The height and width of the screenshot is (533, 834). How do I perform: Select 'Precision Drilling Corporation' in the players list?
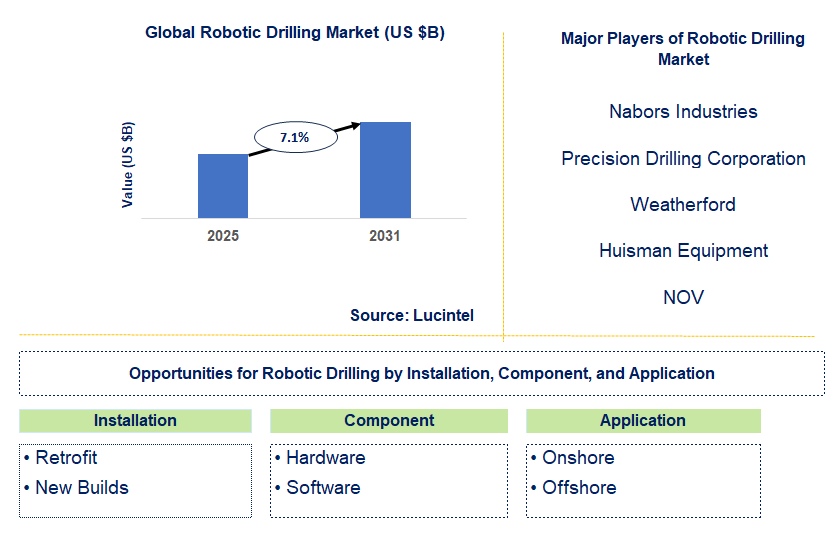point(683,159)
